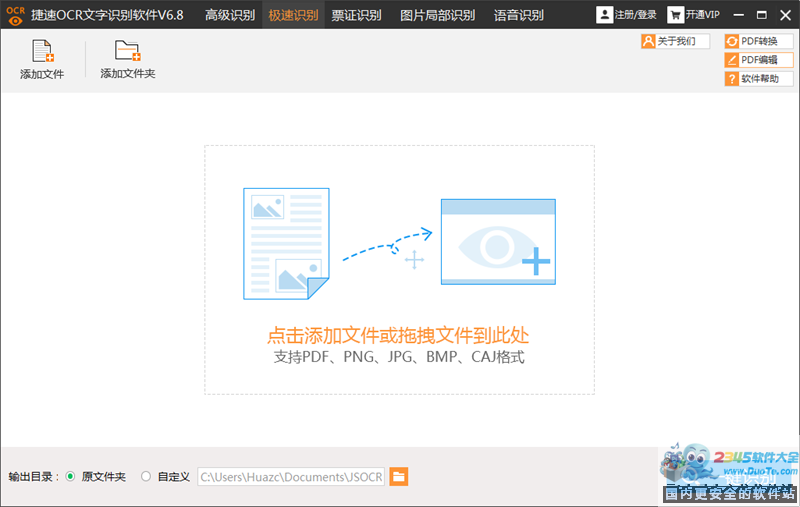Click the OCR logo in the title bar
This screenshot has width=800, height=507.
tap(14, 14)
